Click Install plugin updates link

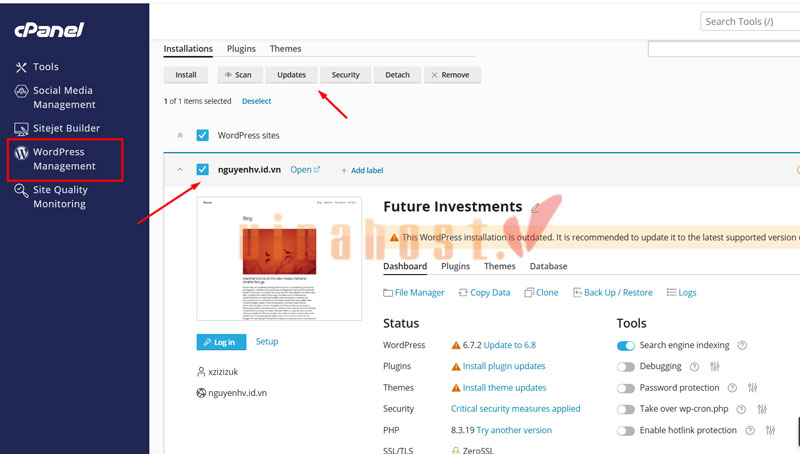pyautogui.click(x=504, y=366)
